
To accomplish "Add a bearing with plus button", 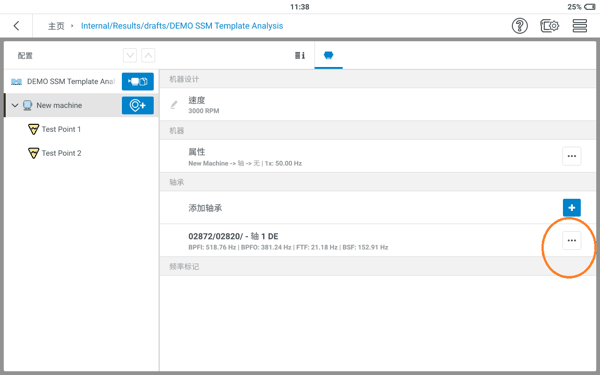I will (572, 207).
